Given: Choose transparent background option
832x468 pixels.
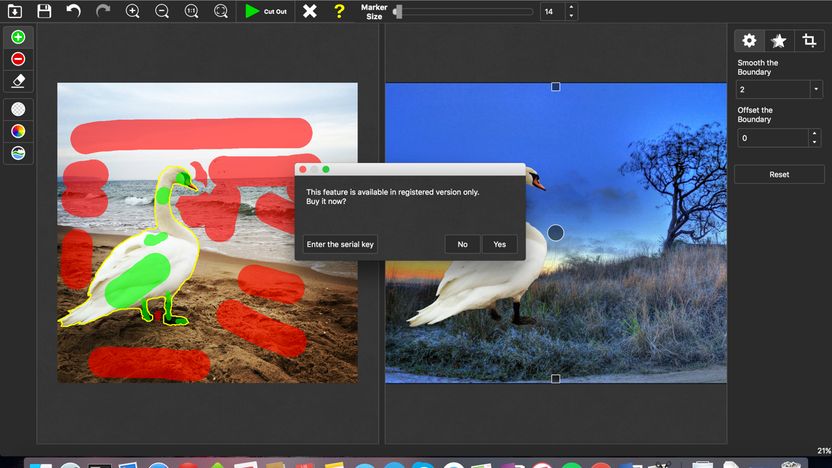Looking at the screenshot, I should coord(18,109).
